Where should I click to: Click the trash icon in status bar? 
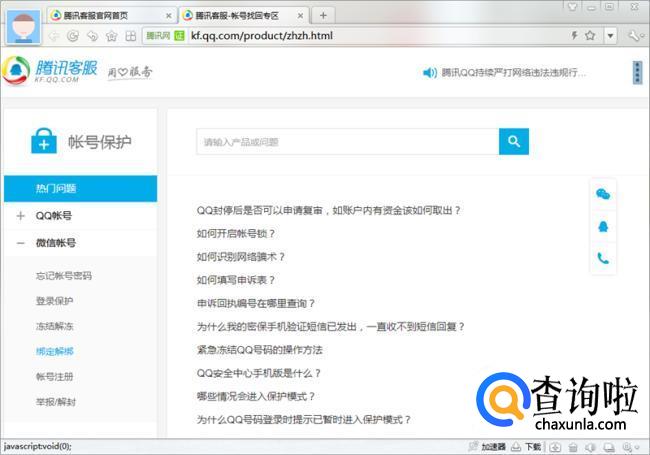click(x=573, y=447)
